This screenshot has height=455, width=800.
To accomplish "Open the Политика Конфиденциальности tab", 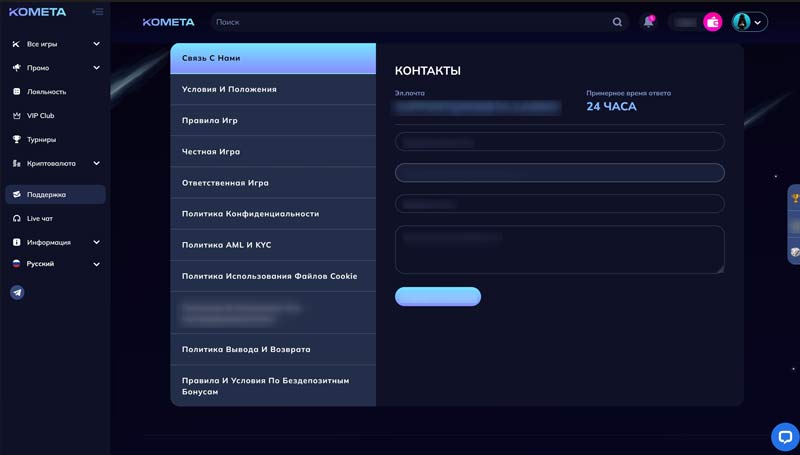I will pyautogui.click(x=272, y=214).
